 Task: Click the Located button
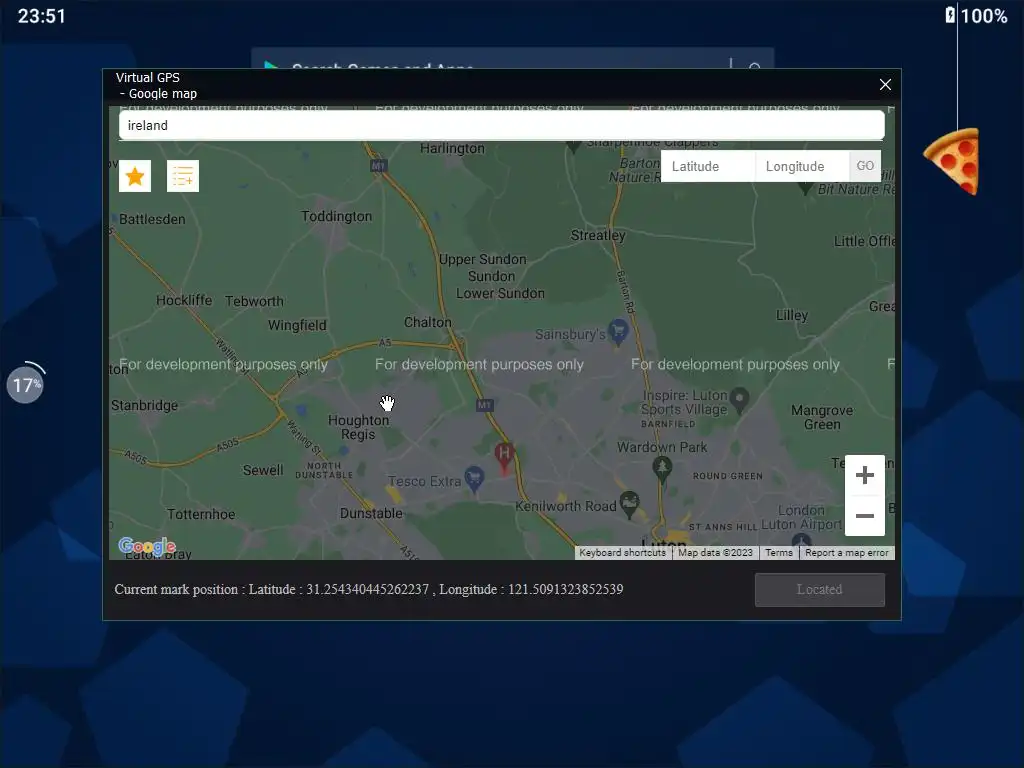[820, 590]
